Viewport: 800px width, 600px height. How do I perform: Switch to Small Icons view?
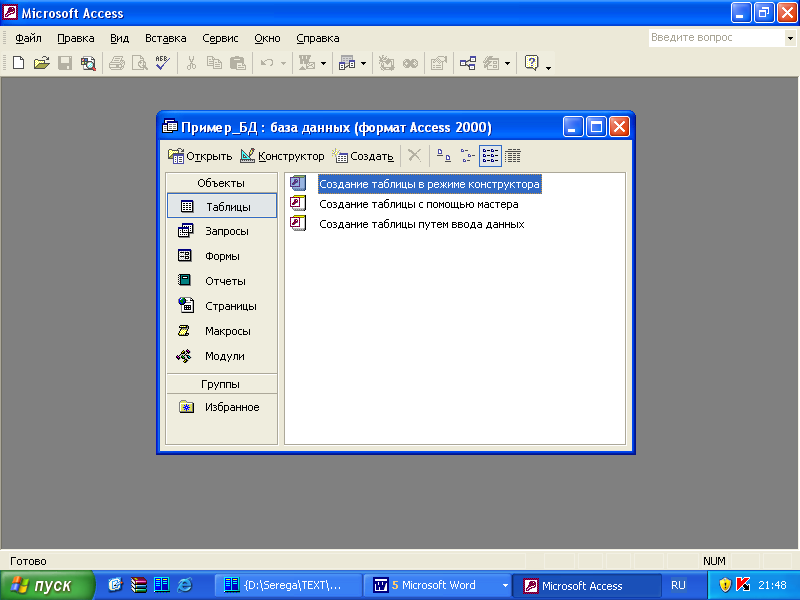pos(467,156)
